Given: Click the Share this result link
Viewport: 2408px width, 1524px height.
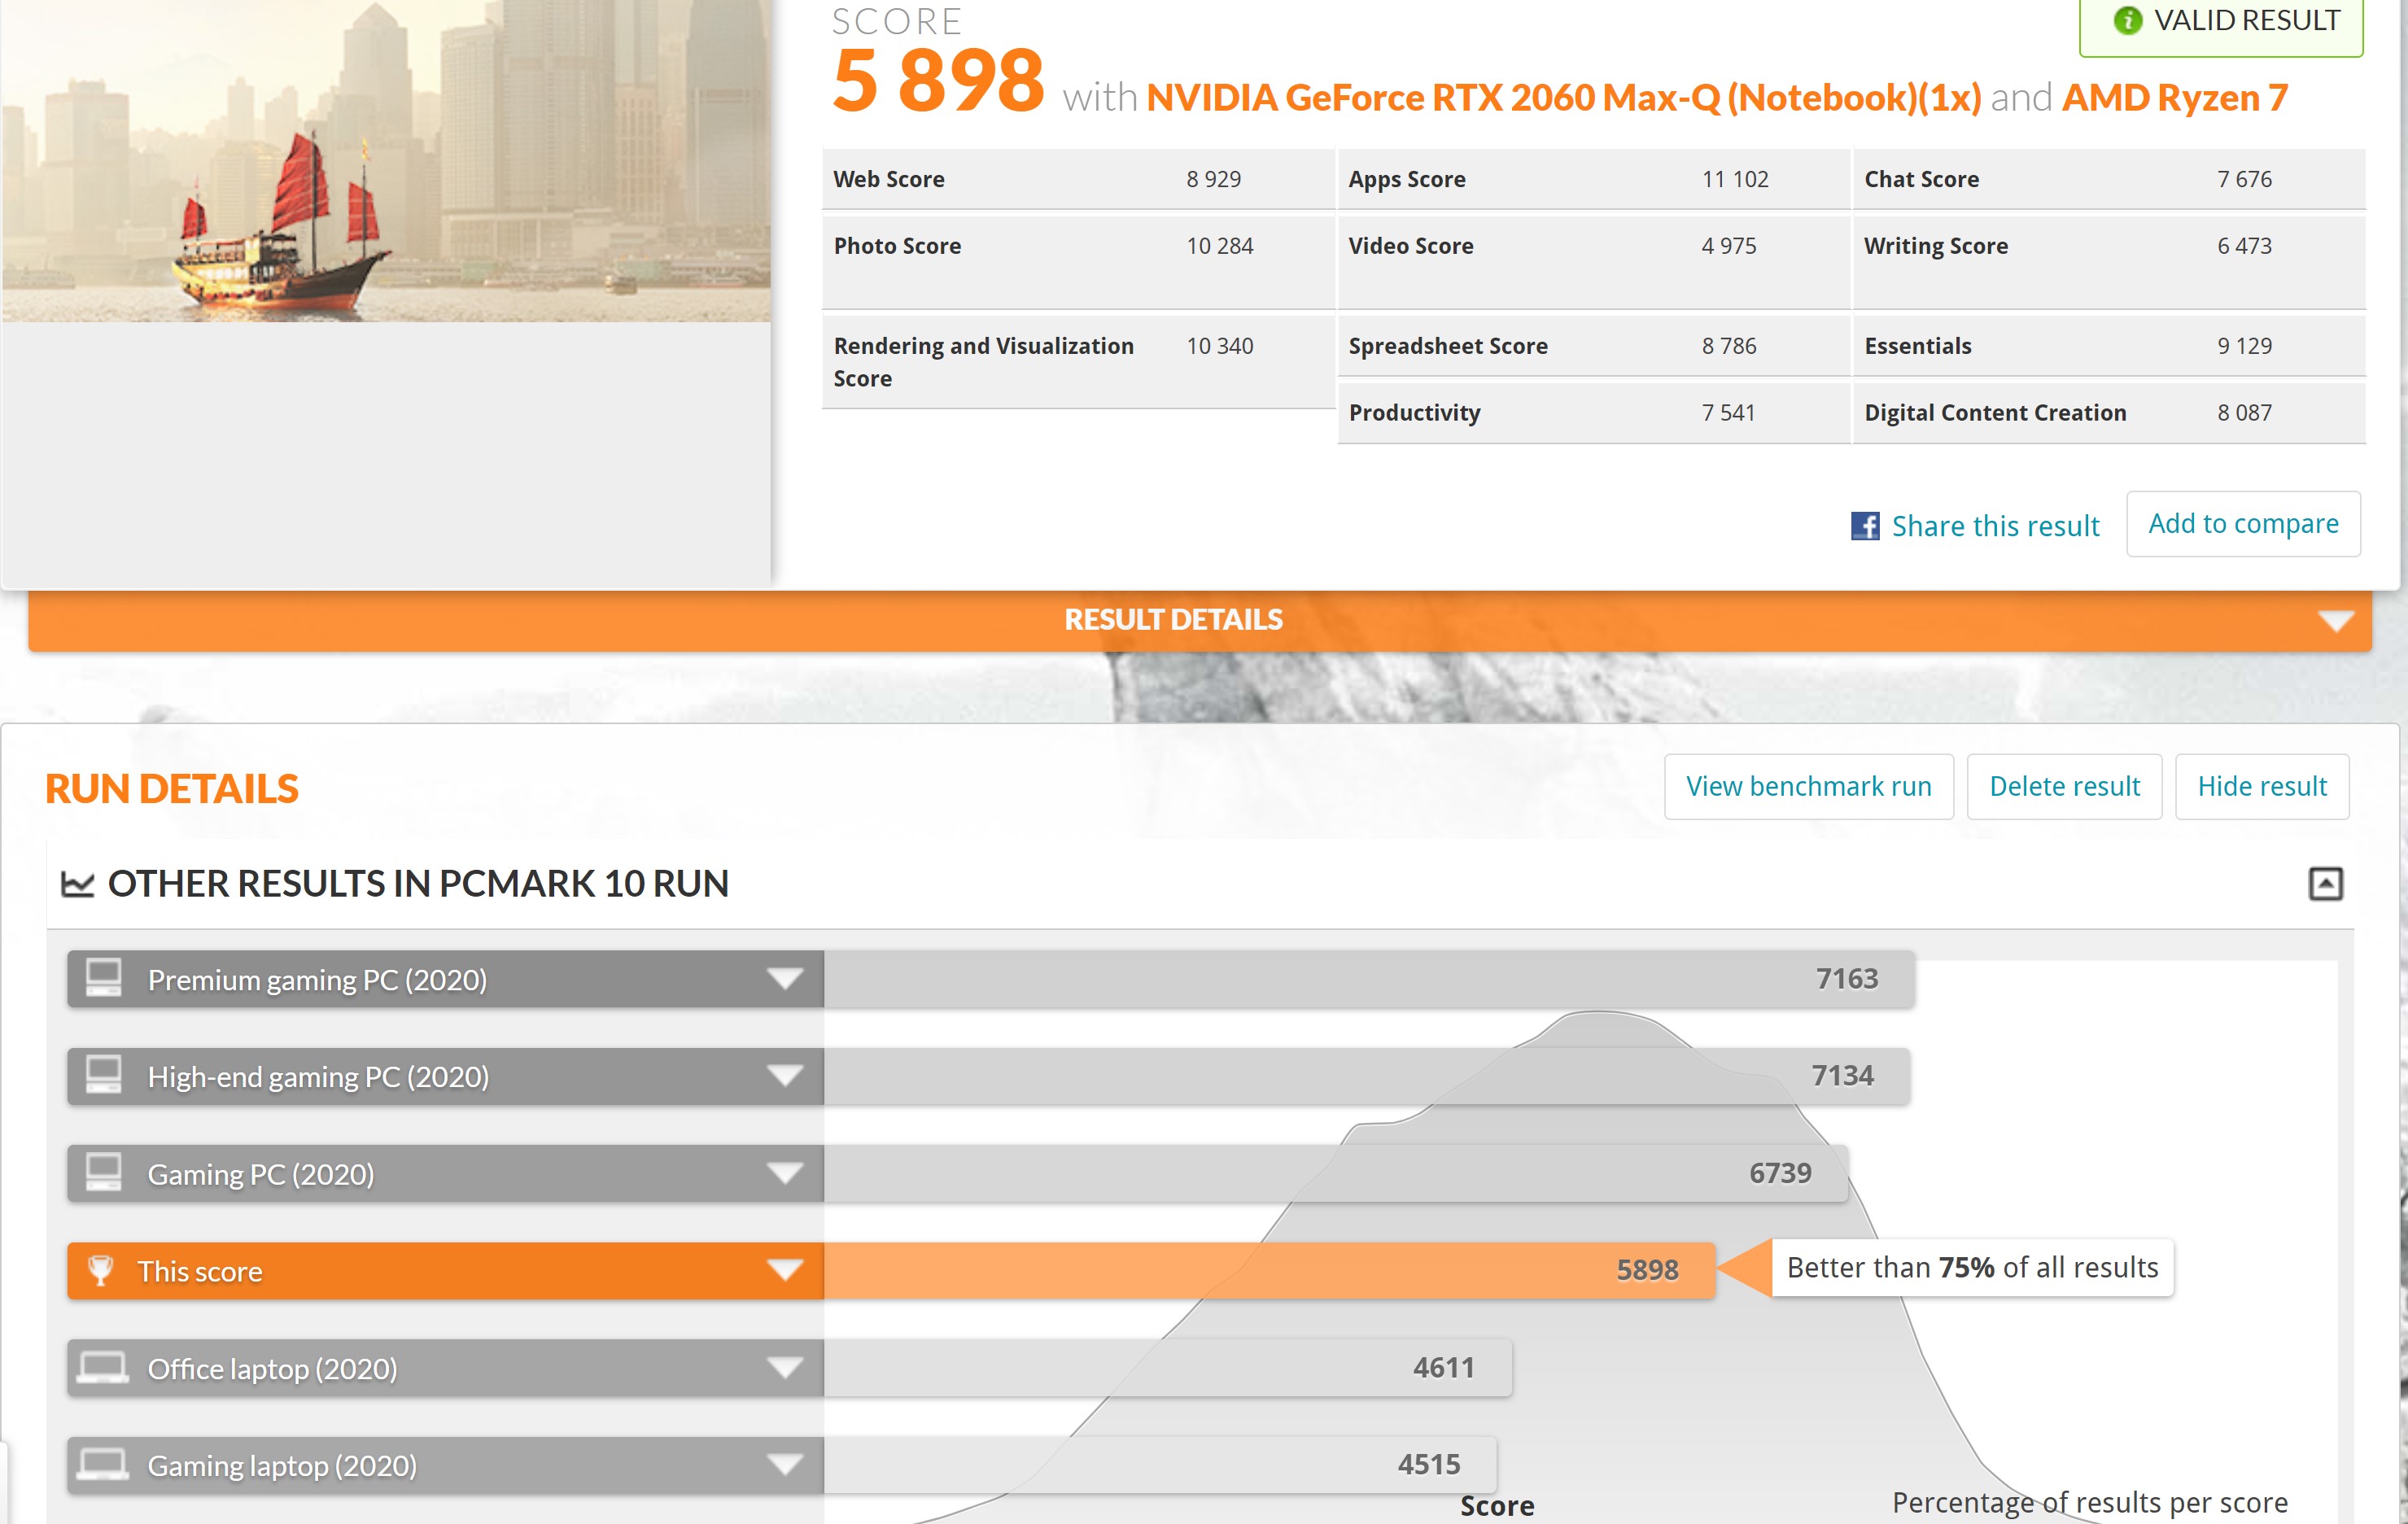Looking at the screenshot, I should pyautogui.click(x=1995, y=526).
